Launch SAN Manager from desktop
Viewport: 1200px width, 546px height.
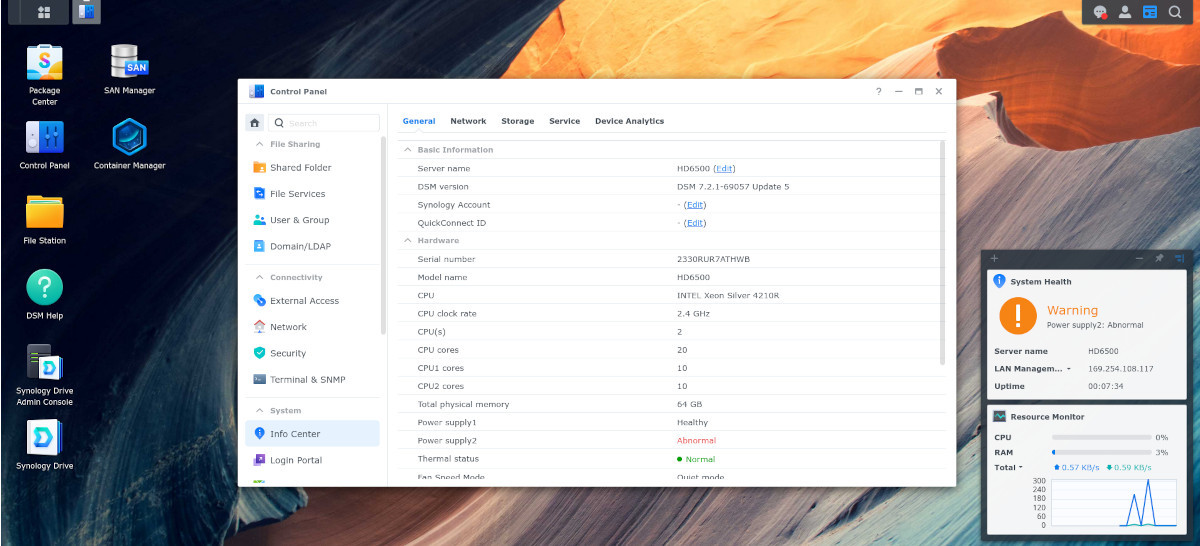click(x=129, y=69)
